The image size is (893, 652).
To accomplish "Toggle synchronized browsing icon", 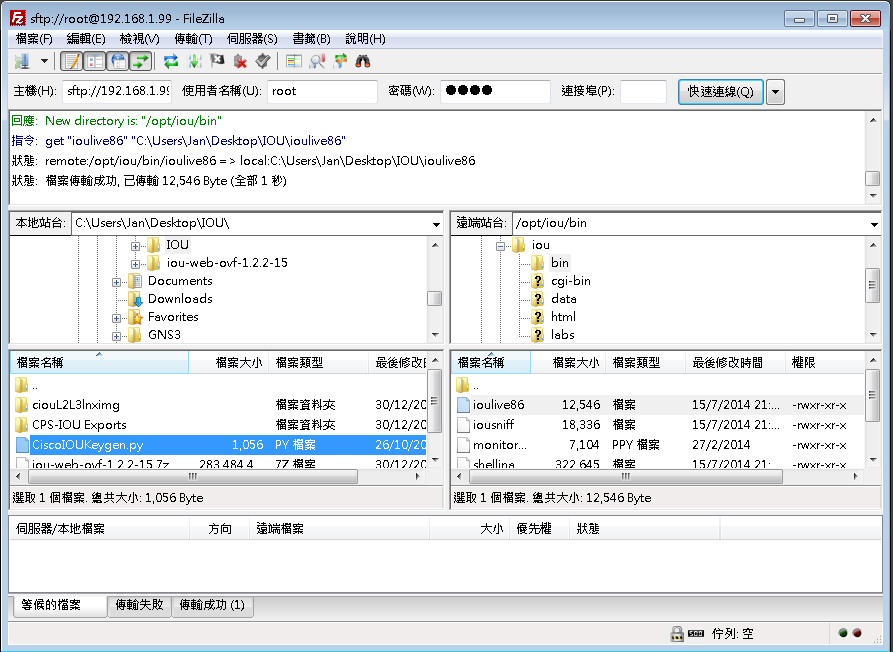I will (x=340, y=61).
